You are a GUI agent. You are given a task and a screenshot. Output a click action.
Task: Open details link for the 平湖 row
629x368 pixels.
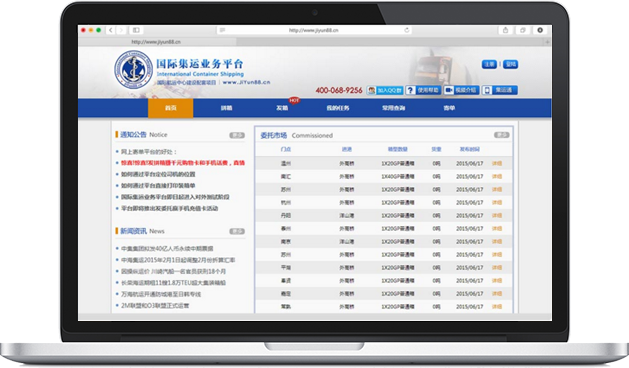pyautogui.click(x=497, y=268)
